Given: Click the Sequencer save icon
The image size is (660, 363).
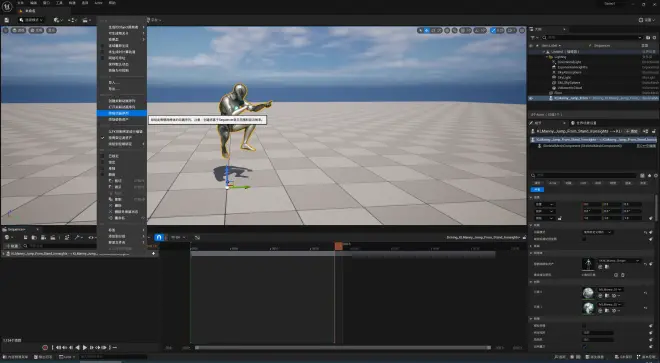Looking at the screenshot, I should [25, 238].
